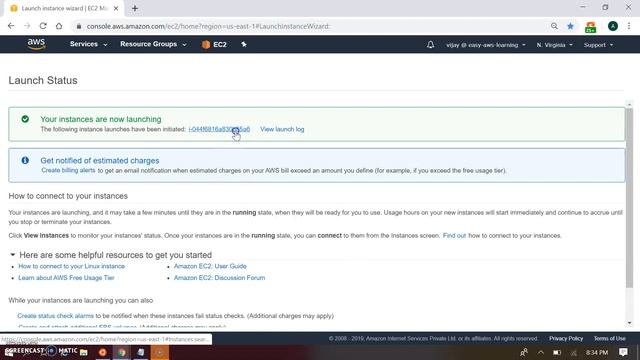Viewport: 640px width, 360px height.
Task: Close the Launch instance wizard tab
Action: 116,8
